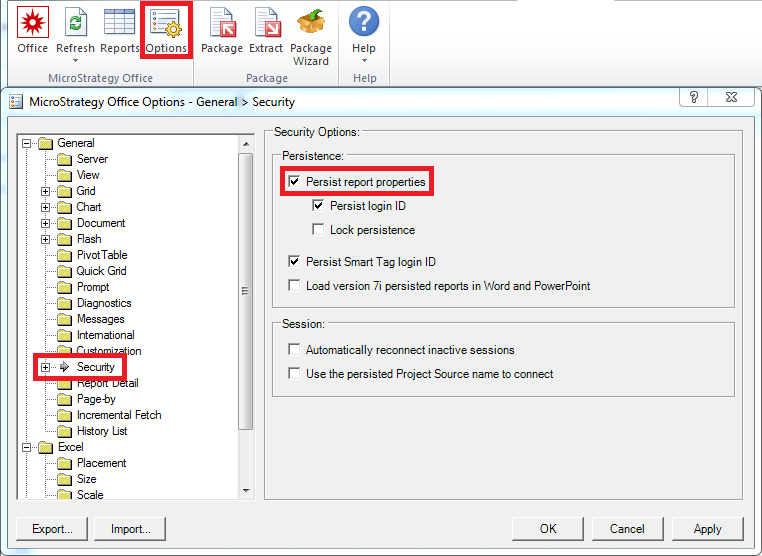Click the tree scrollbar down arrow
The width and height of the screenshot is (762, 556).
tap(246, 491)
